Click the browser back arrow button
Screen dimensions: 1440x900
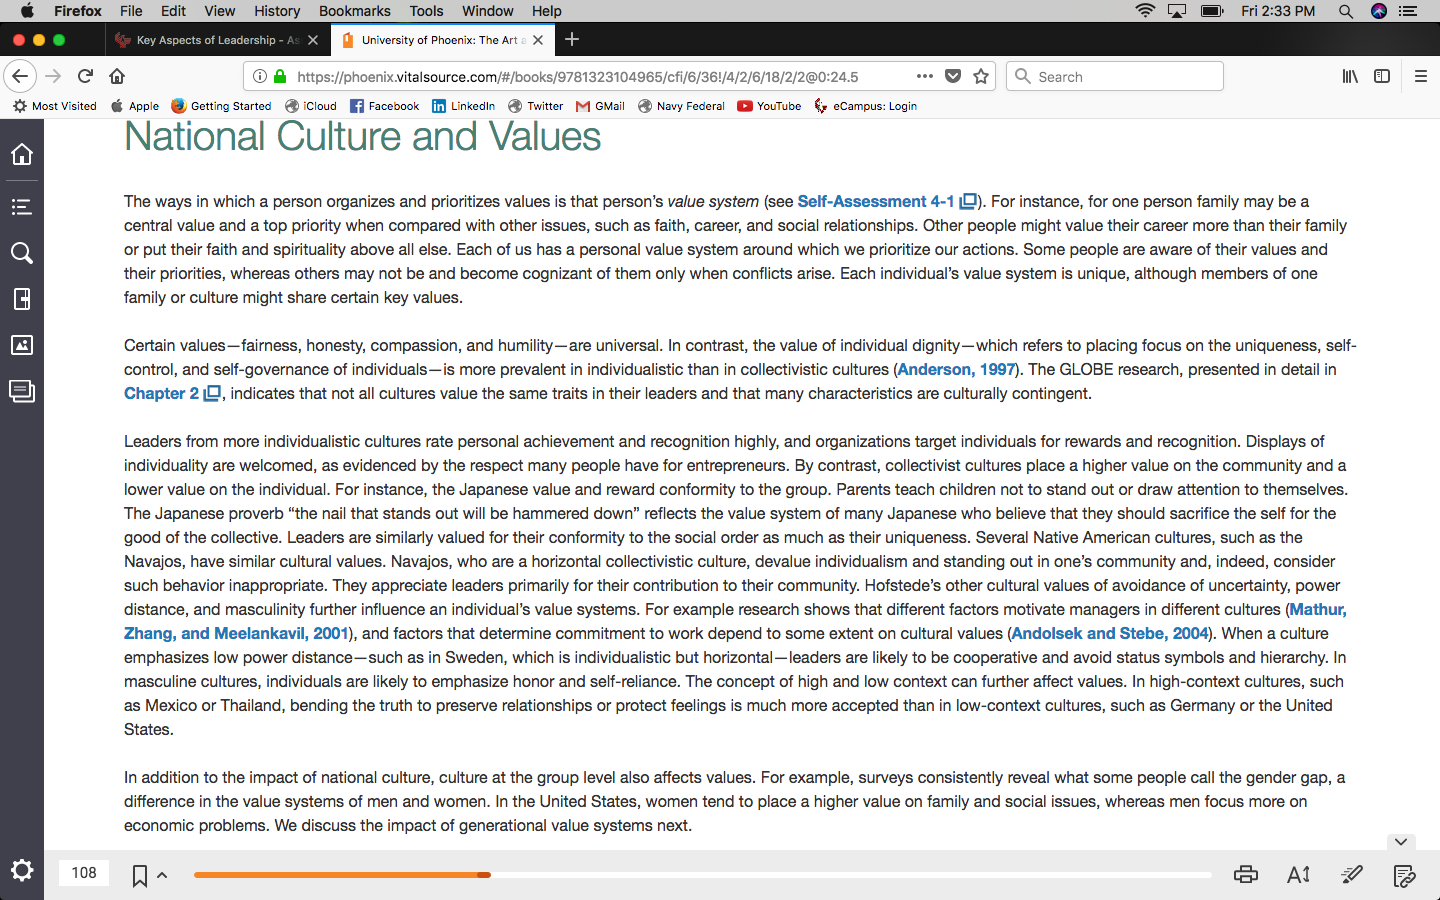click(20, 76)
